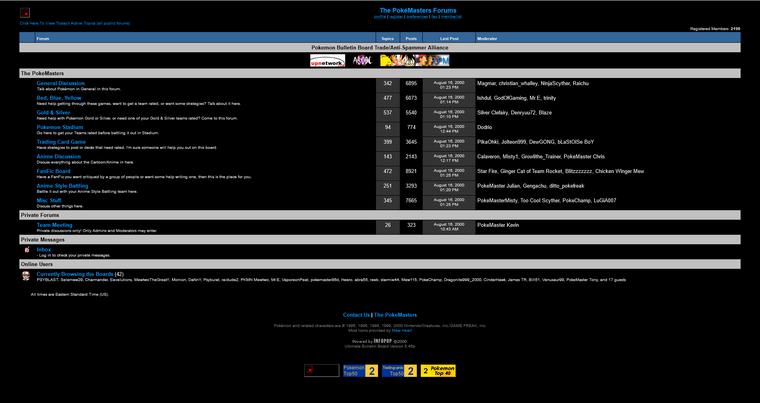
Task: Open the profile link in header
Action: click(380, 16)
